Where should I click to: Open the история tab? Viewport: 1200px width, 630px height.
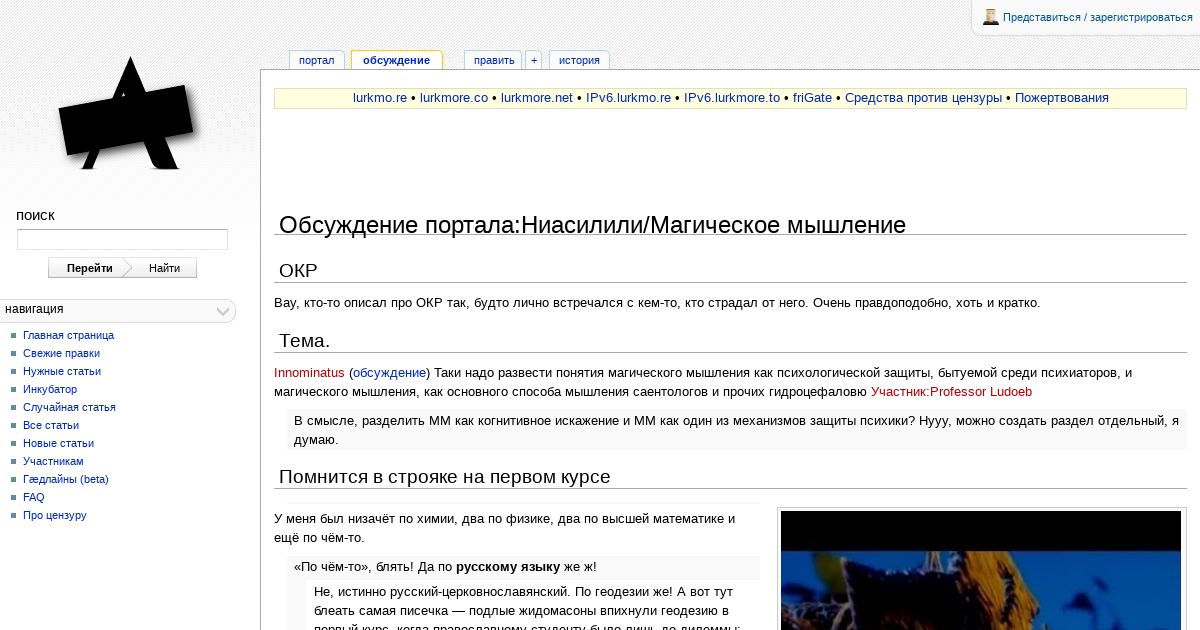click(579, 60)
